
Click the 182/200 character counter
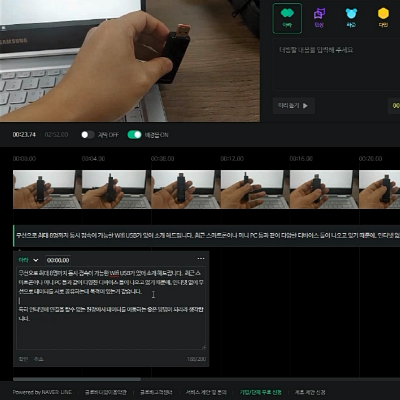[x=196, y=359]
